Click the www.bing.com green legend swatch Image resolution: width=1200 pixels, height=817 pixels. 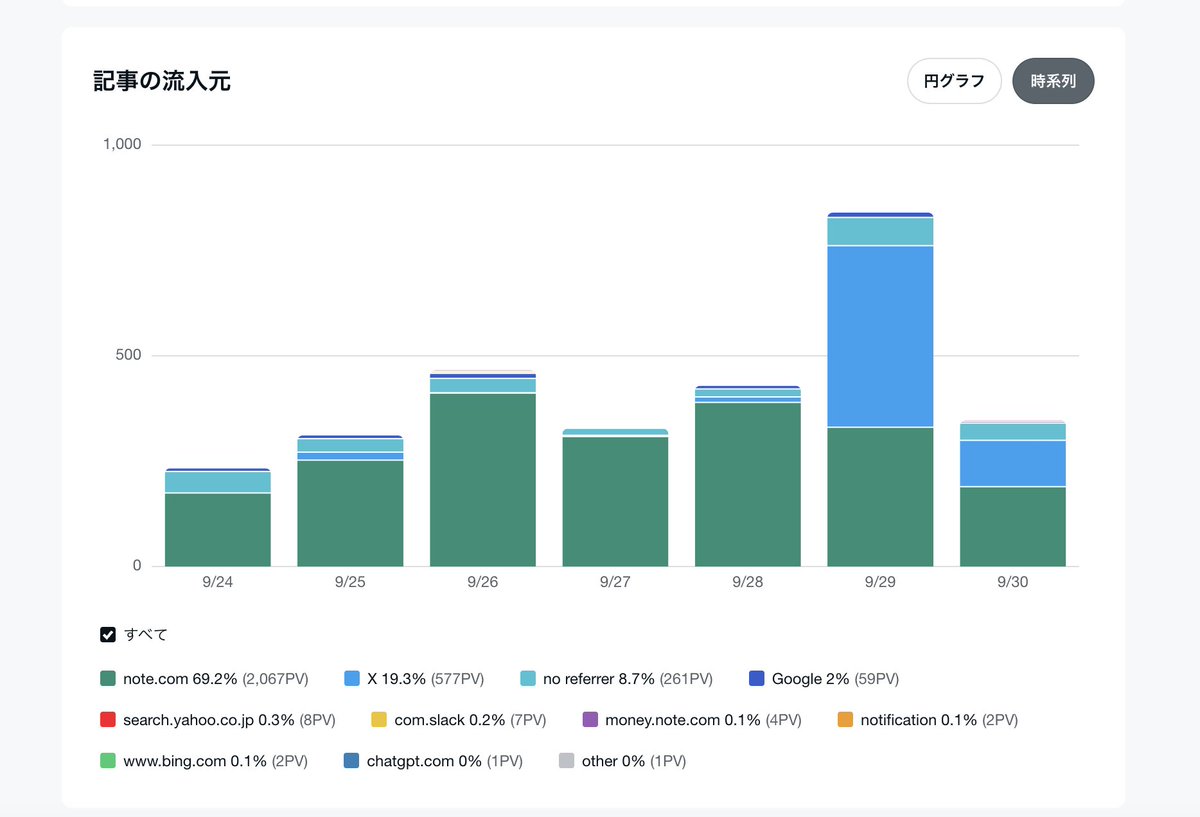pos(109,761)
